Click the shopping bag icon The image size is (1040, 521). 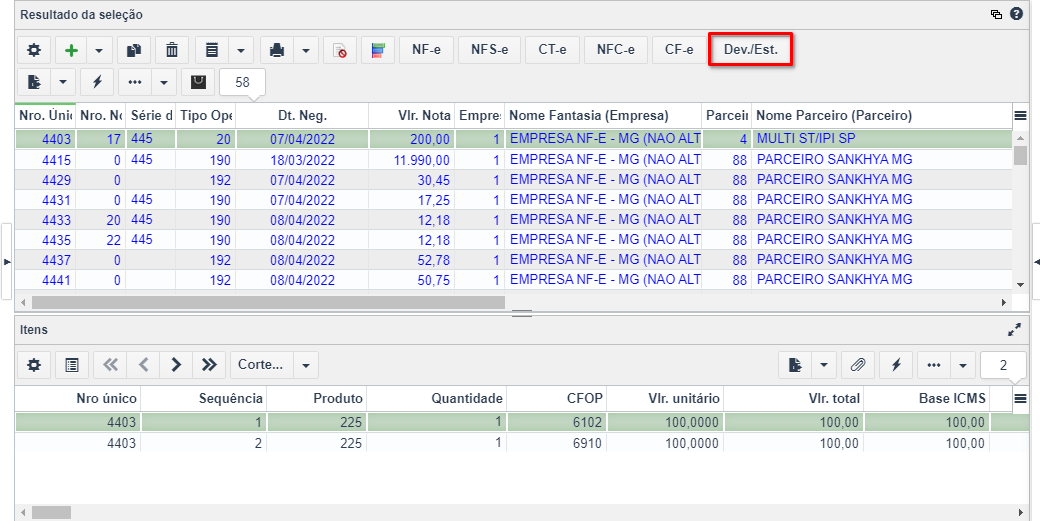[198, 82]
